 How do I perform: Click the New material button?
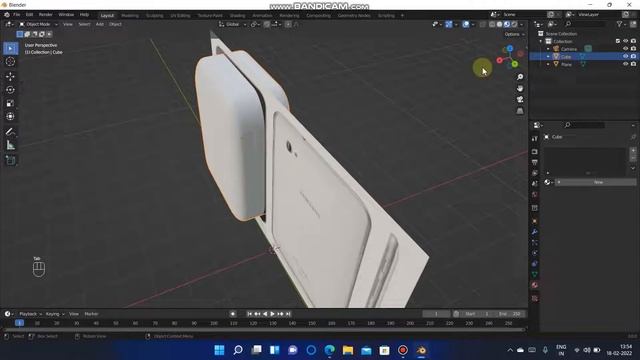pyautogui.click(x=596, y=182)
